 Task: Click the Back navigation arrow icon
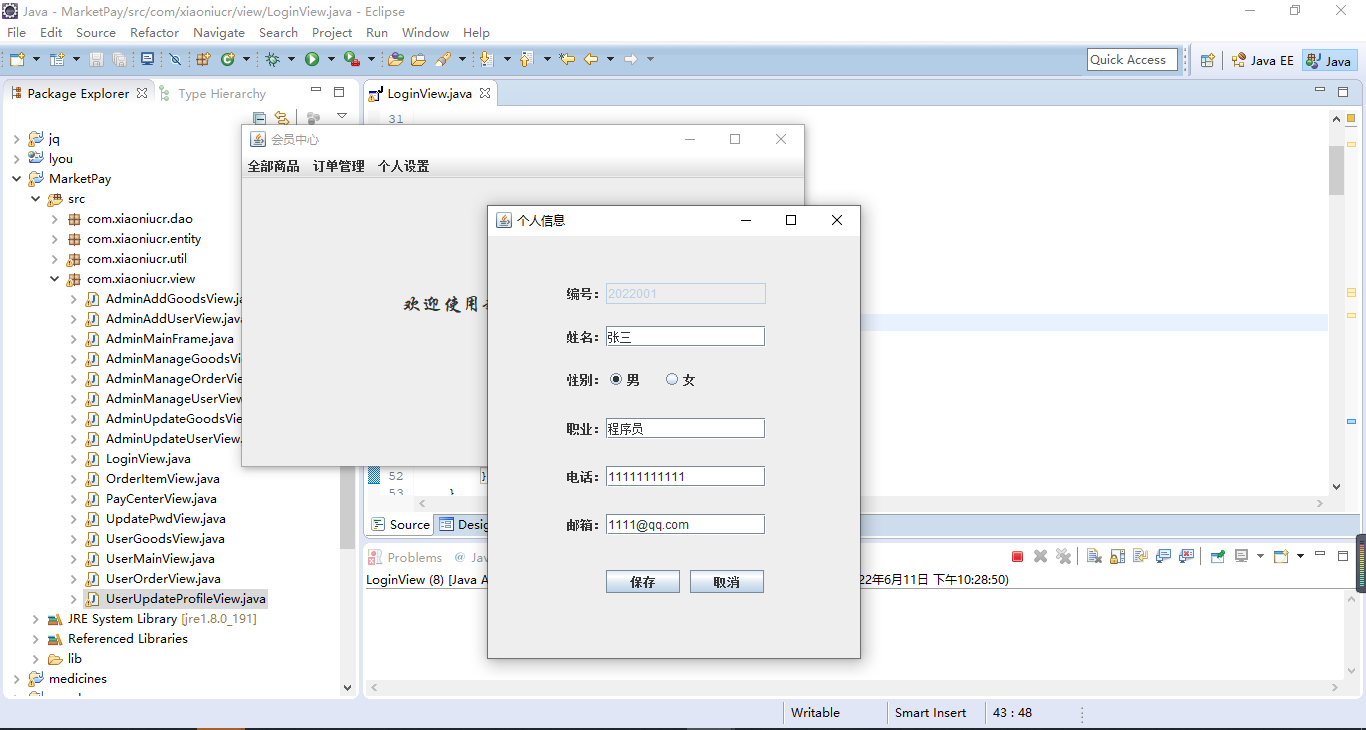click(x=591, y=60)
